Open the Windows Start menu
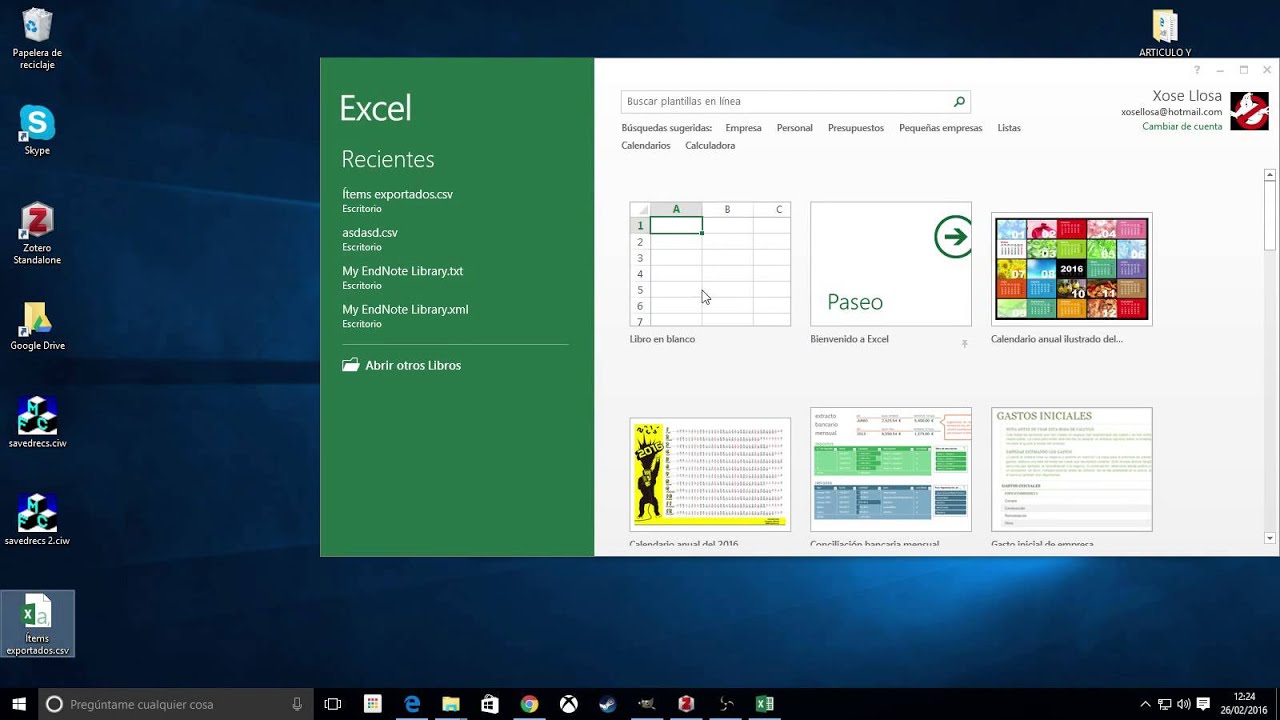The image size is (1280, 720). [18, 704]
